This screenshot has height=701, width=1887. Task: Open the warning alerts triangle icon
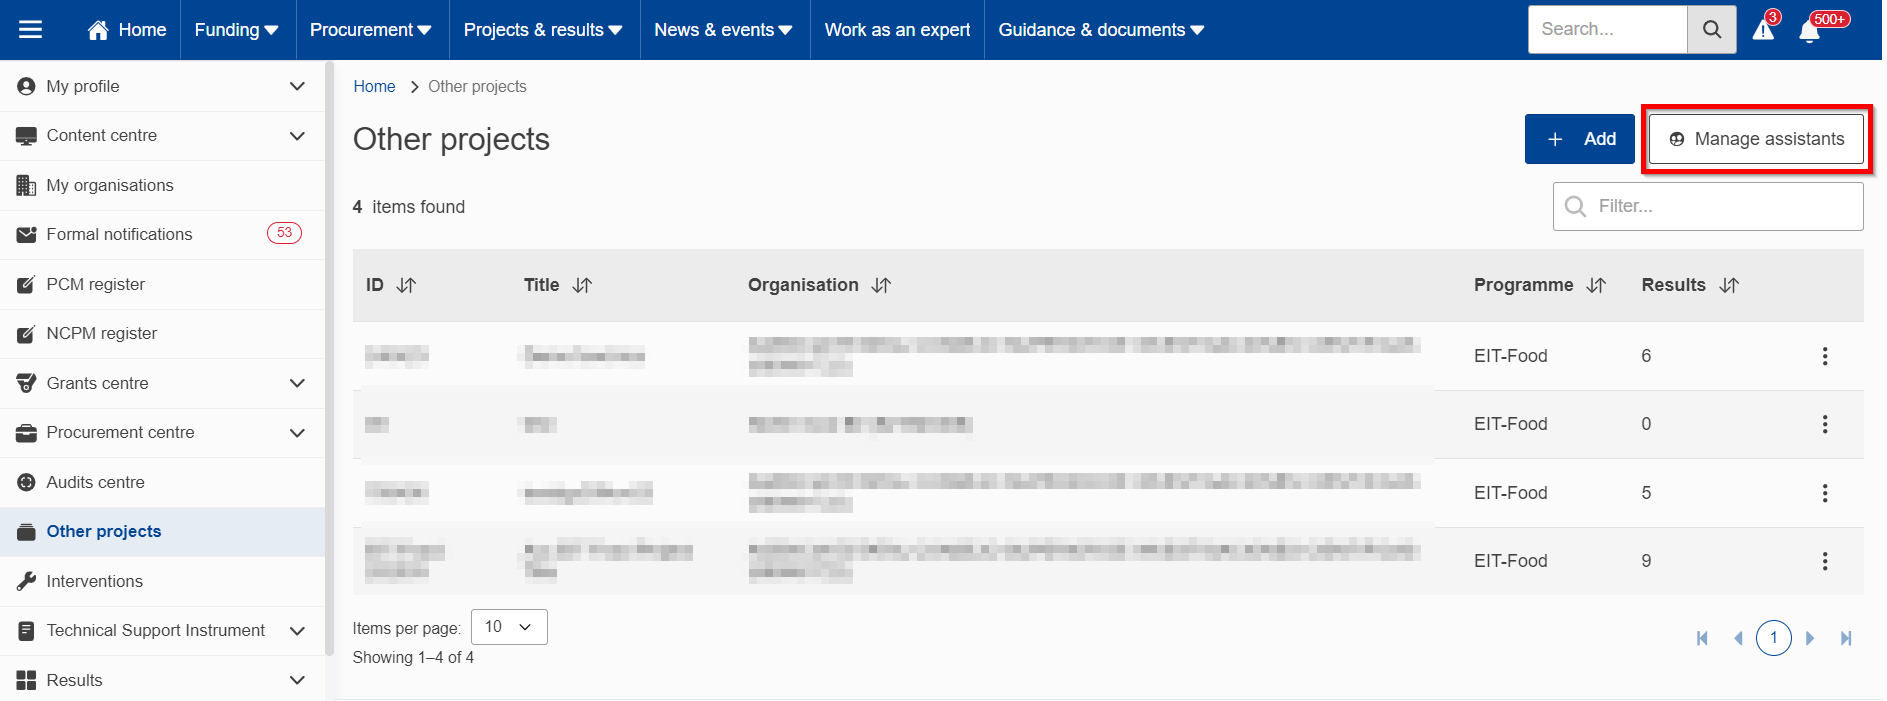1763,30
